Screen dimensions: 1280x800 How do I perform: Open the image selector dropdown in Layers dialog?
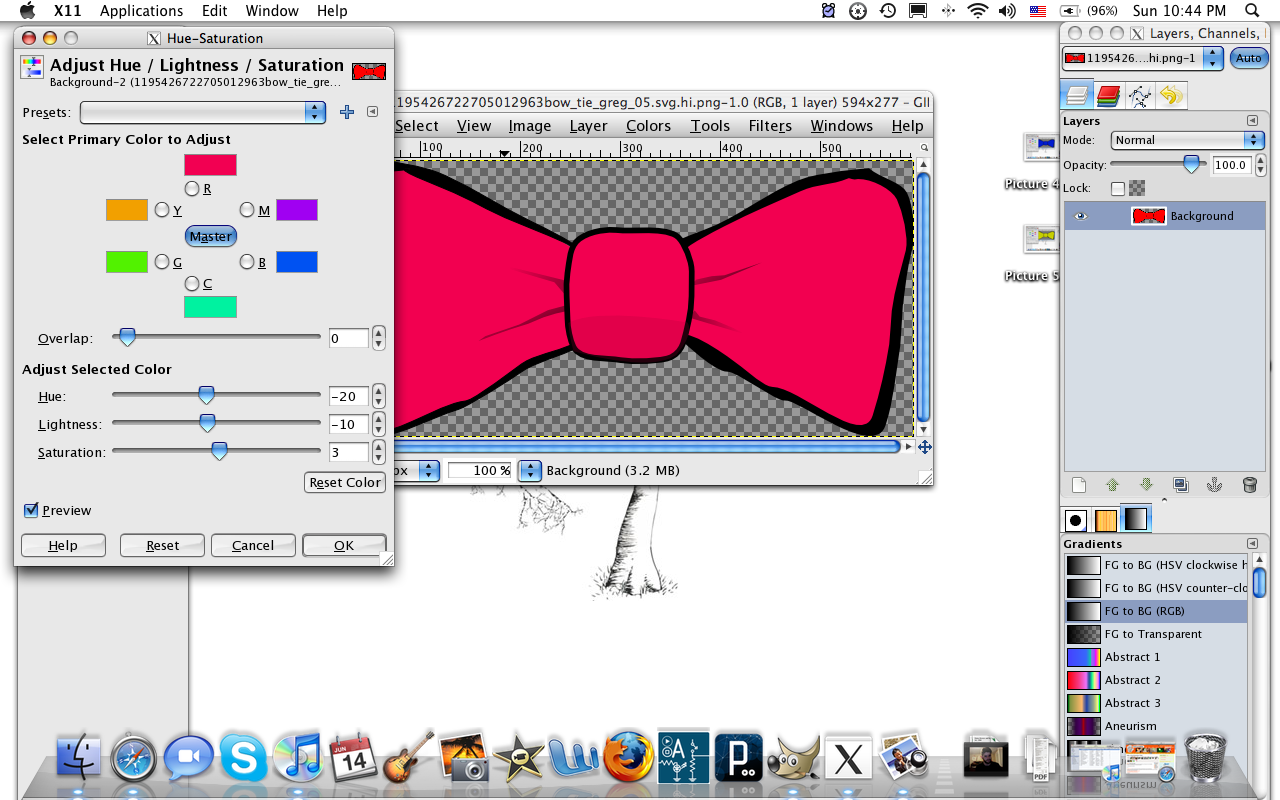pos(1142,58)
